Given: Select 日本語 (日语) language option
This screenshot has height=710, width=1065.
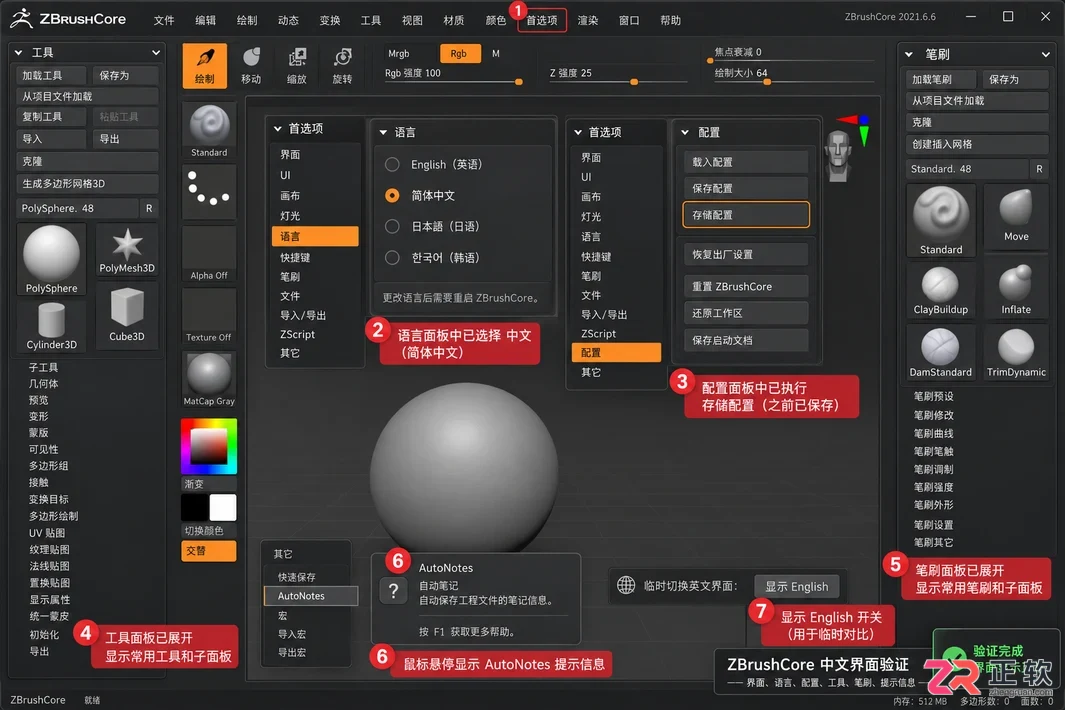Looking at the screenshot, I should click(392, 226).
